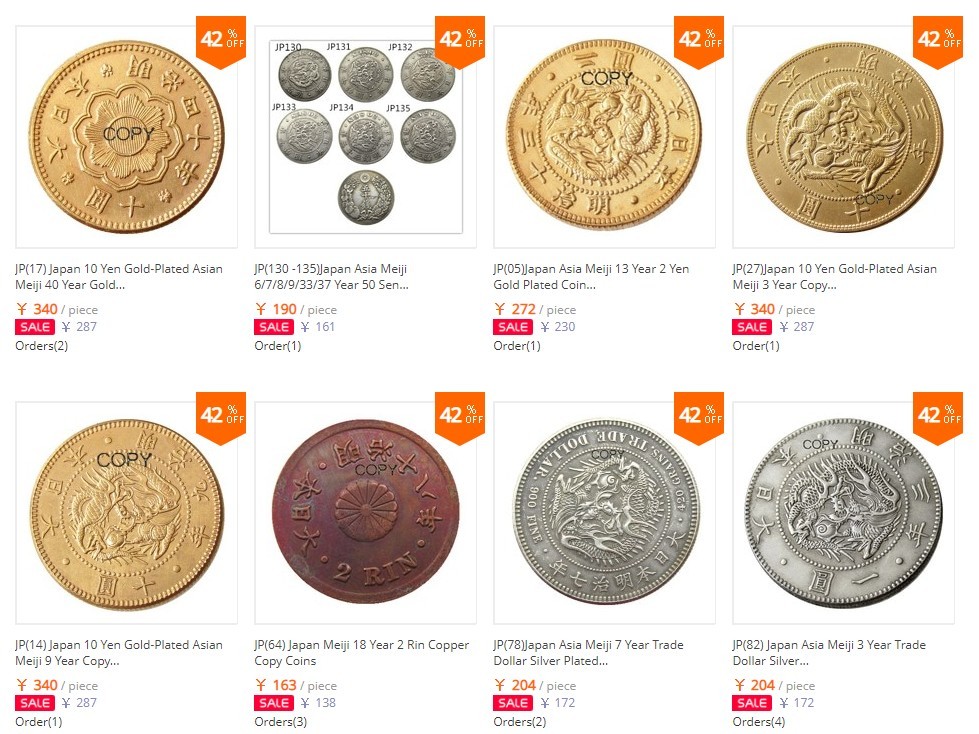Click the SALE tag under the JP(05) 2 Yen coin
Image resolution: width=979 pixels, height=734 pixels.
[x=513, y=327]
